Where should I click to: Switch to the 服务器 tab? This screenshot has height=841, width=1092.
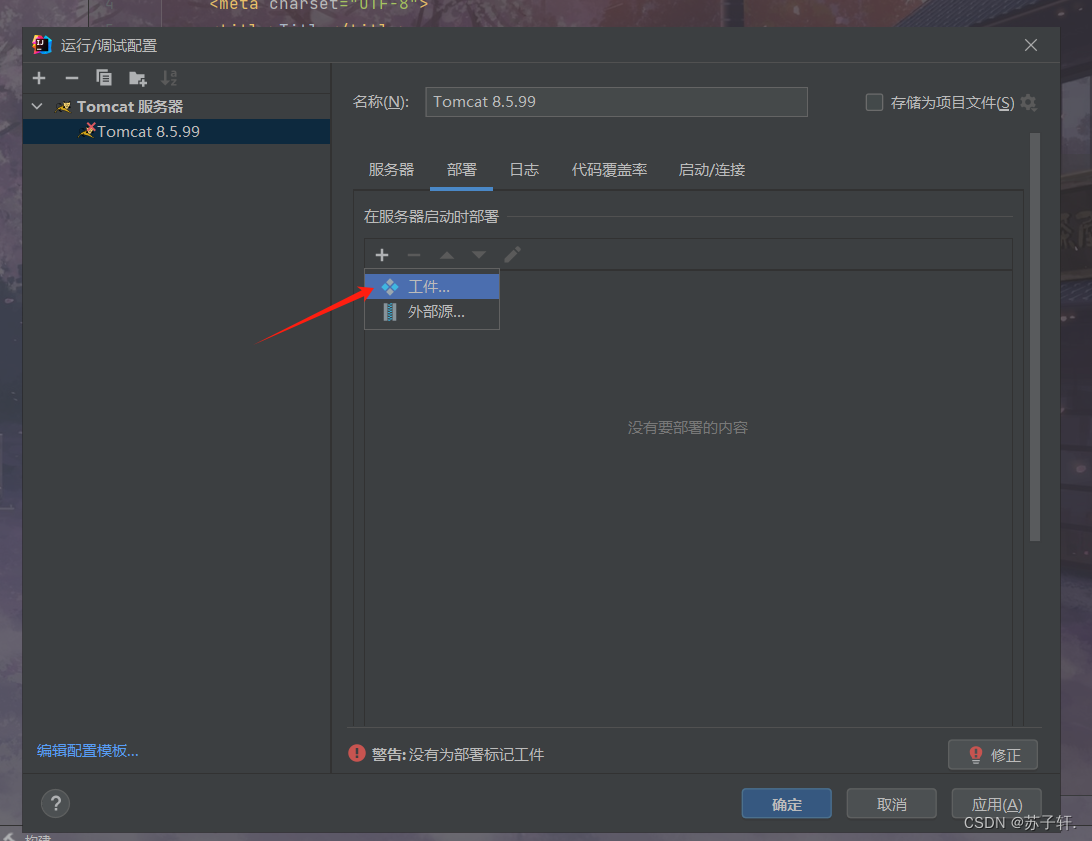click(391, 170)
